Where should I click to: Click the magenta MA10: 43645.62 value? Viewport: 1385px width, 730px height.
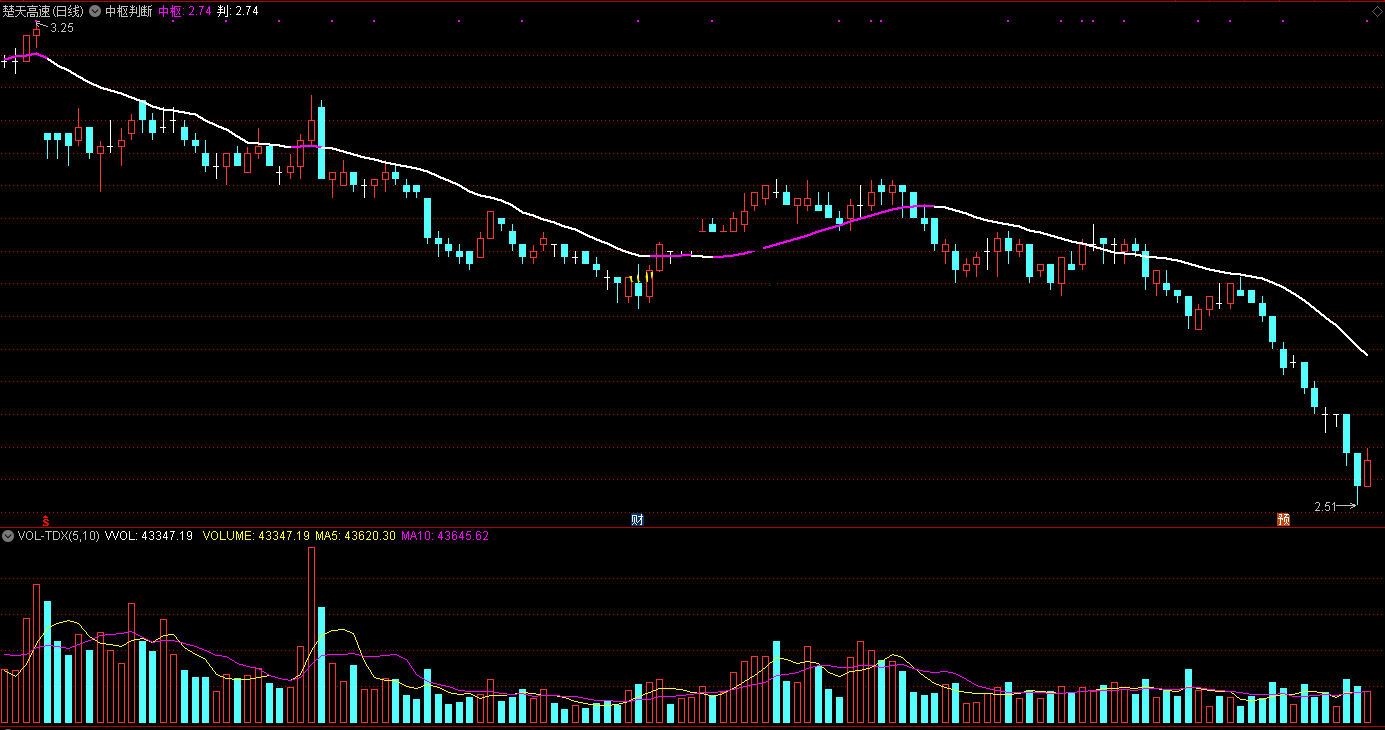445,536
